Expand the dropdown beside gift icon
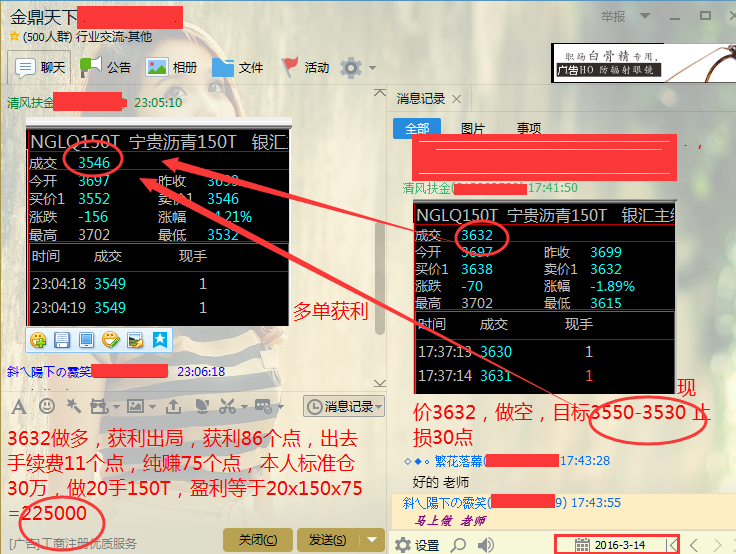The image size is (736, 554). click(x=116, y=407)
